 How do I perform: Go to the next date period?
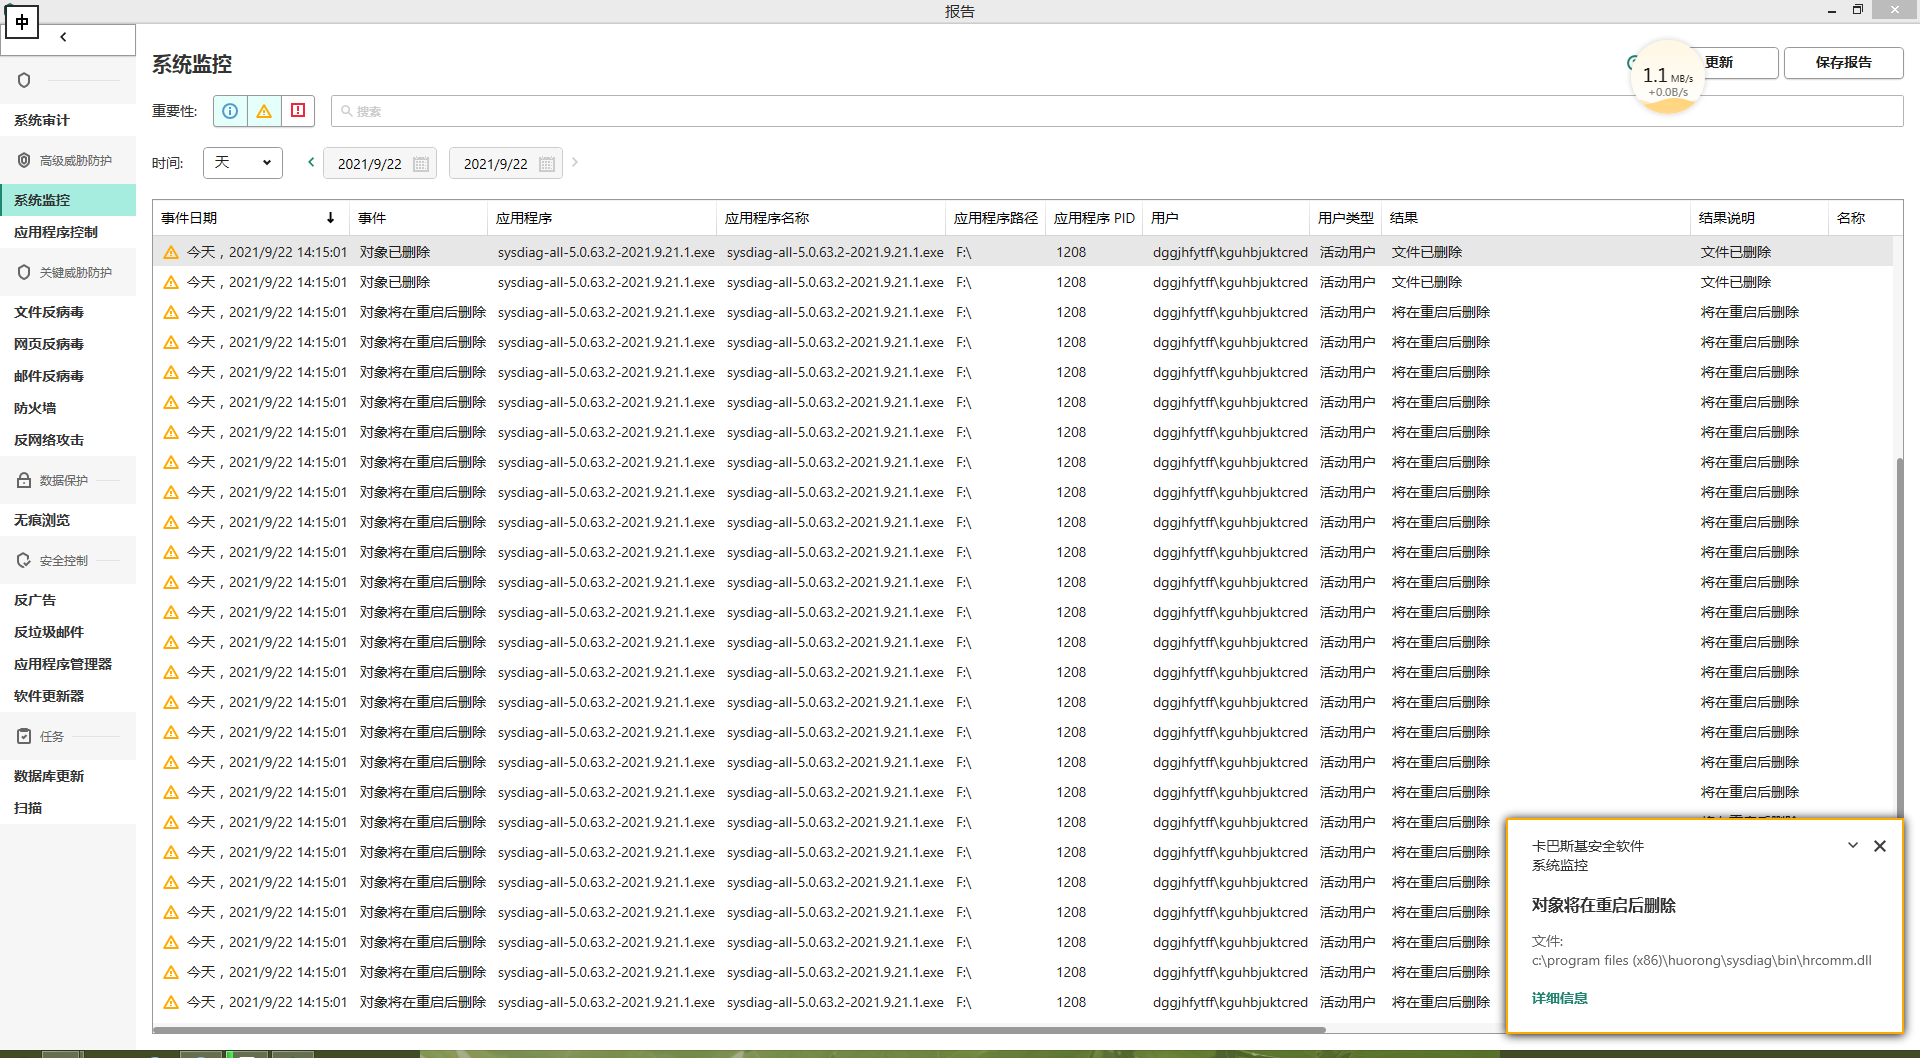pos(575,162)
